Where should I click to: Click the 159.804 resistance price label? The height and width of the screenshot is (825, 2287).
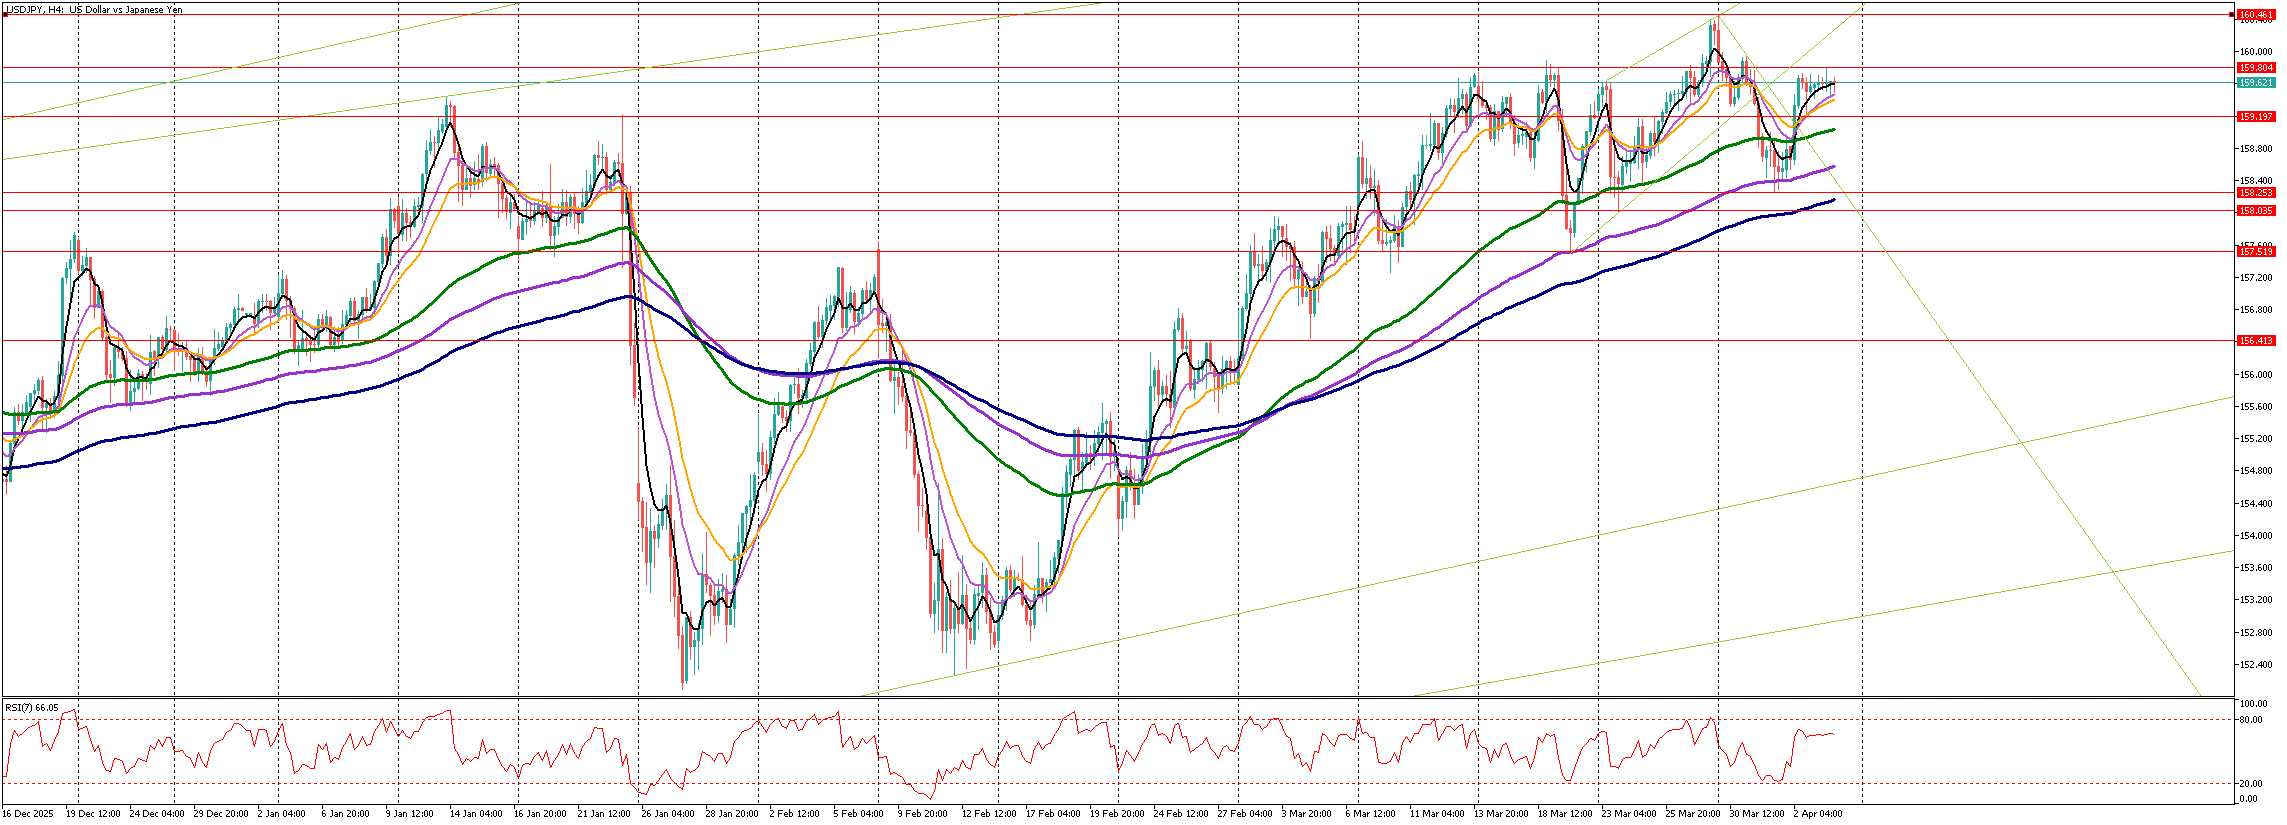tap(2256, 68)
